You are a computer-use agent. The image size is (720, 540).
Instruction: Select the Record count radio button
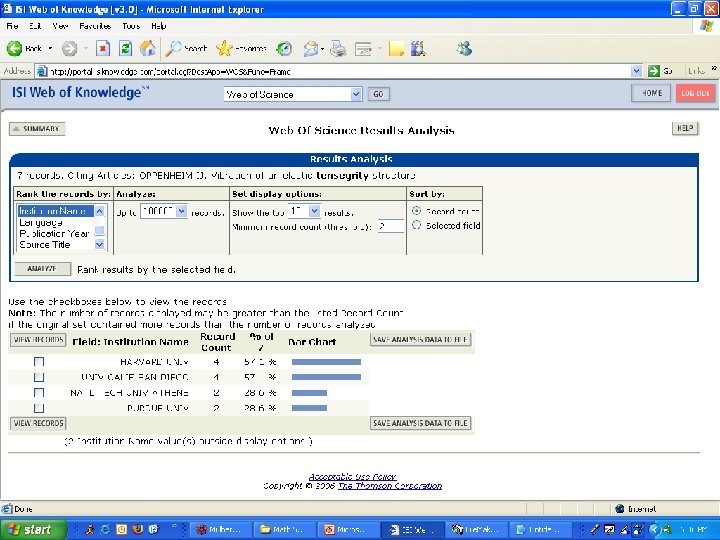(416, 211)
